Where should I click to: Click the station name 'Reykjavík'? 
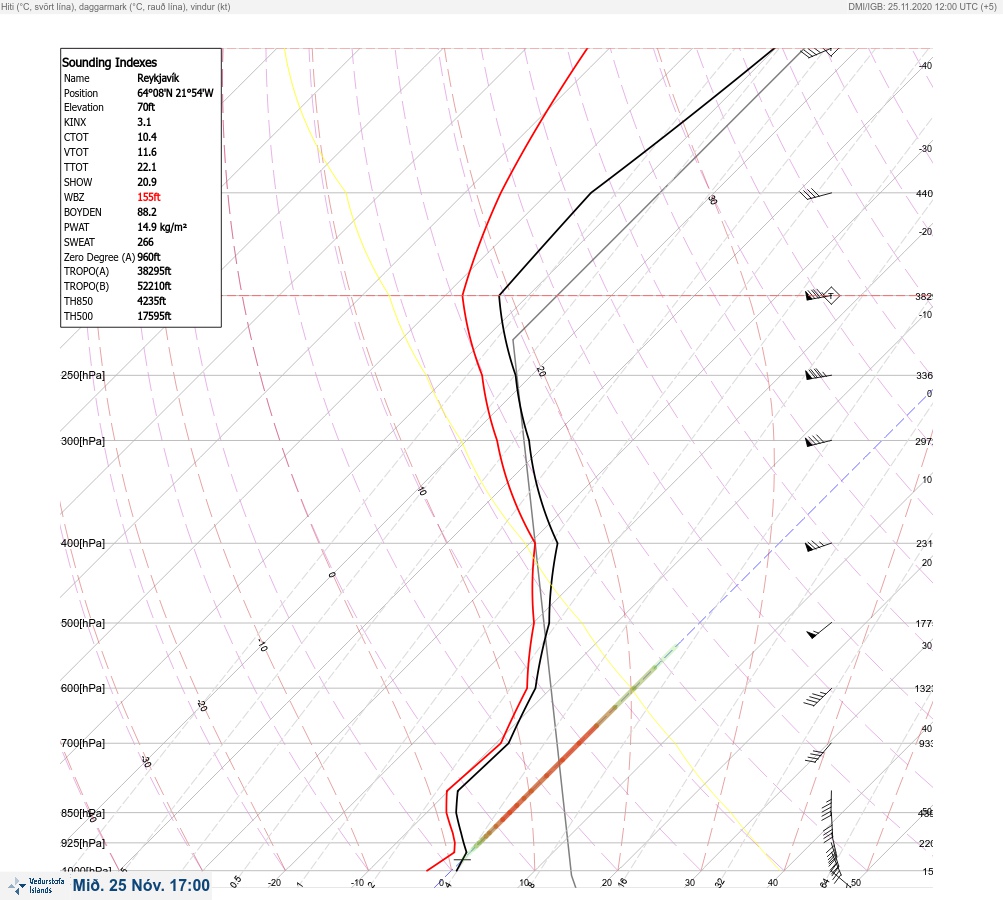pyautogui.click(x=158, y=78)
